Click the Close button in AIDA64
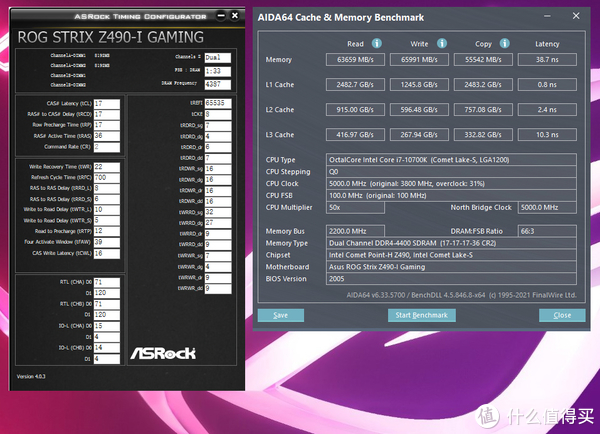This screenshot has height=434, width=600. [x=562, y=315]
